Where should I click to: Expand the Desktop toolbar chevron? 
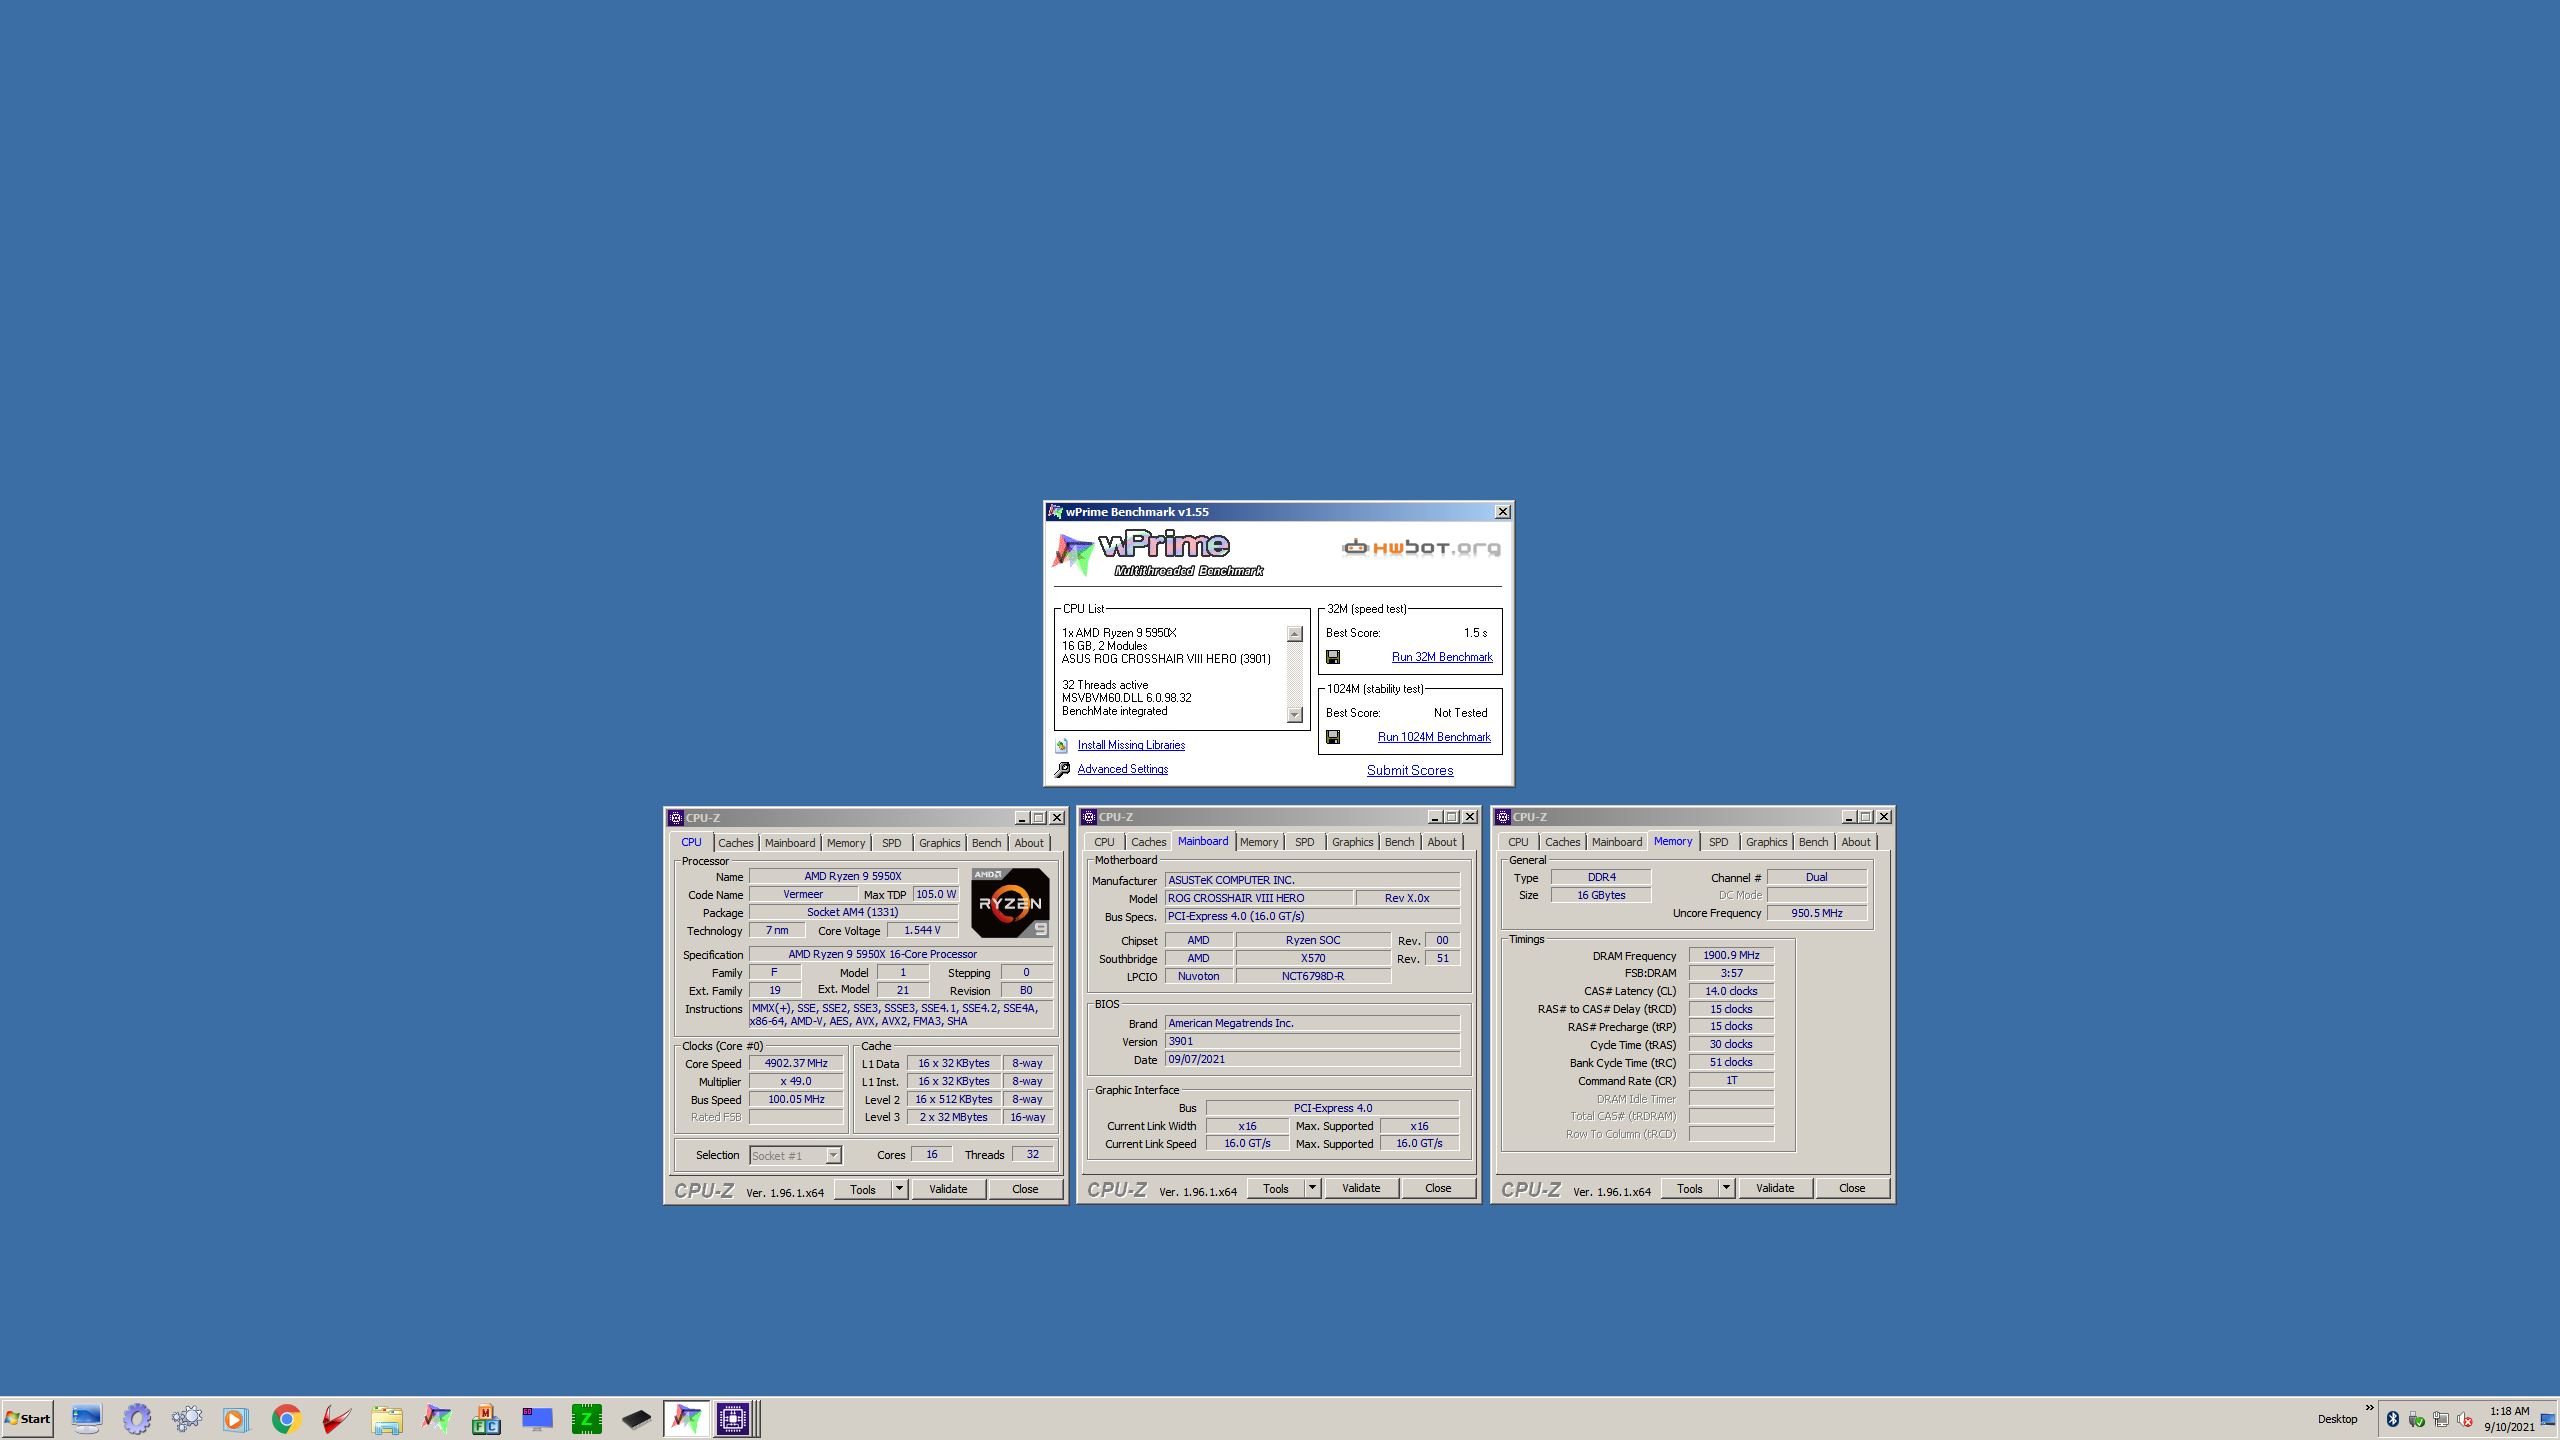tap(2369, 1407)
